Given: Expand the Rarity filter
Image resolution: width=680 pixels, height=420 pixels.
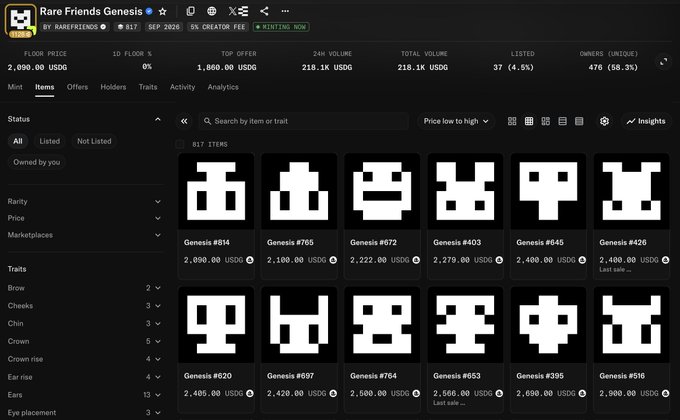Looking at the screenshot, I should (x=84, y=202).
